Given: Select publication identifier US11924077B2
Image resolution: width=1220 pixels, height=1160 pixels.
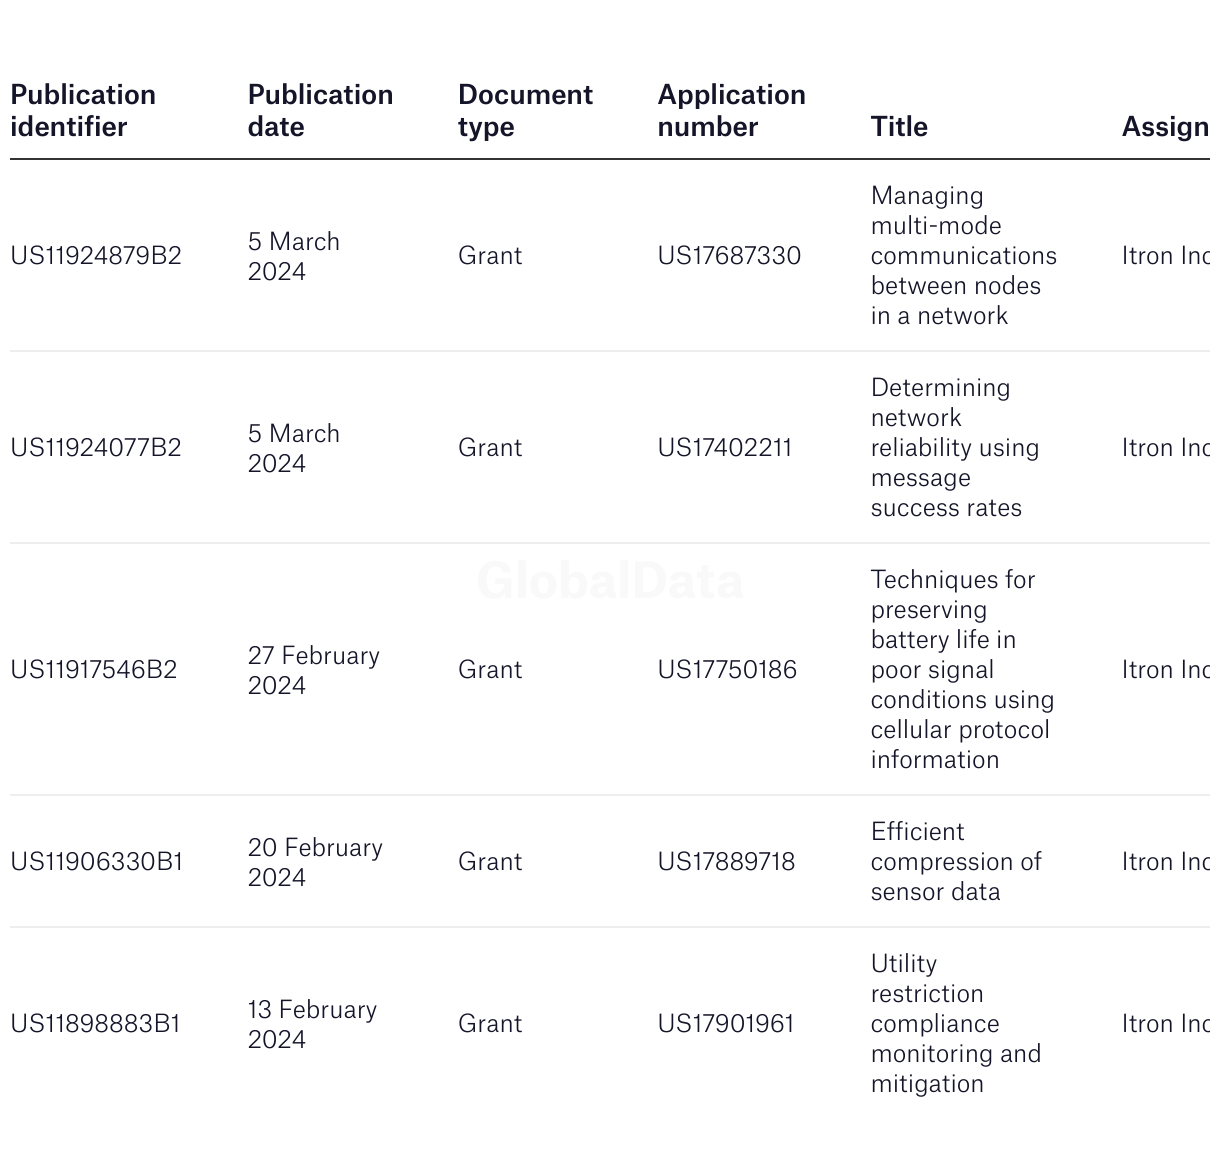Looking at the screenshot, I should pos(96,448).
